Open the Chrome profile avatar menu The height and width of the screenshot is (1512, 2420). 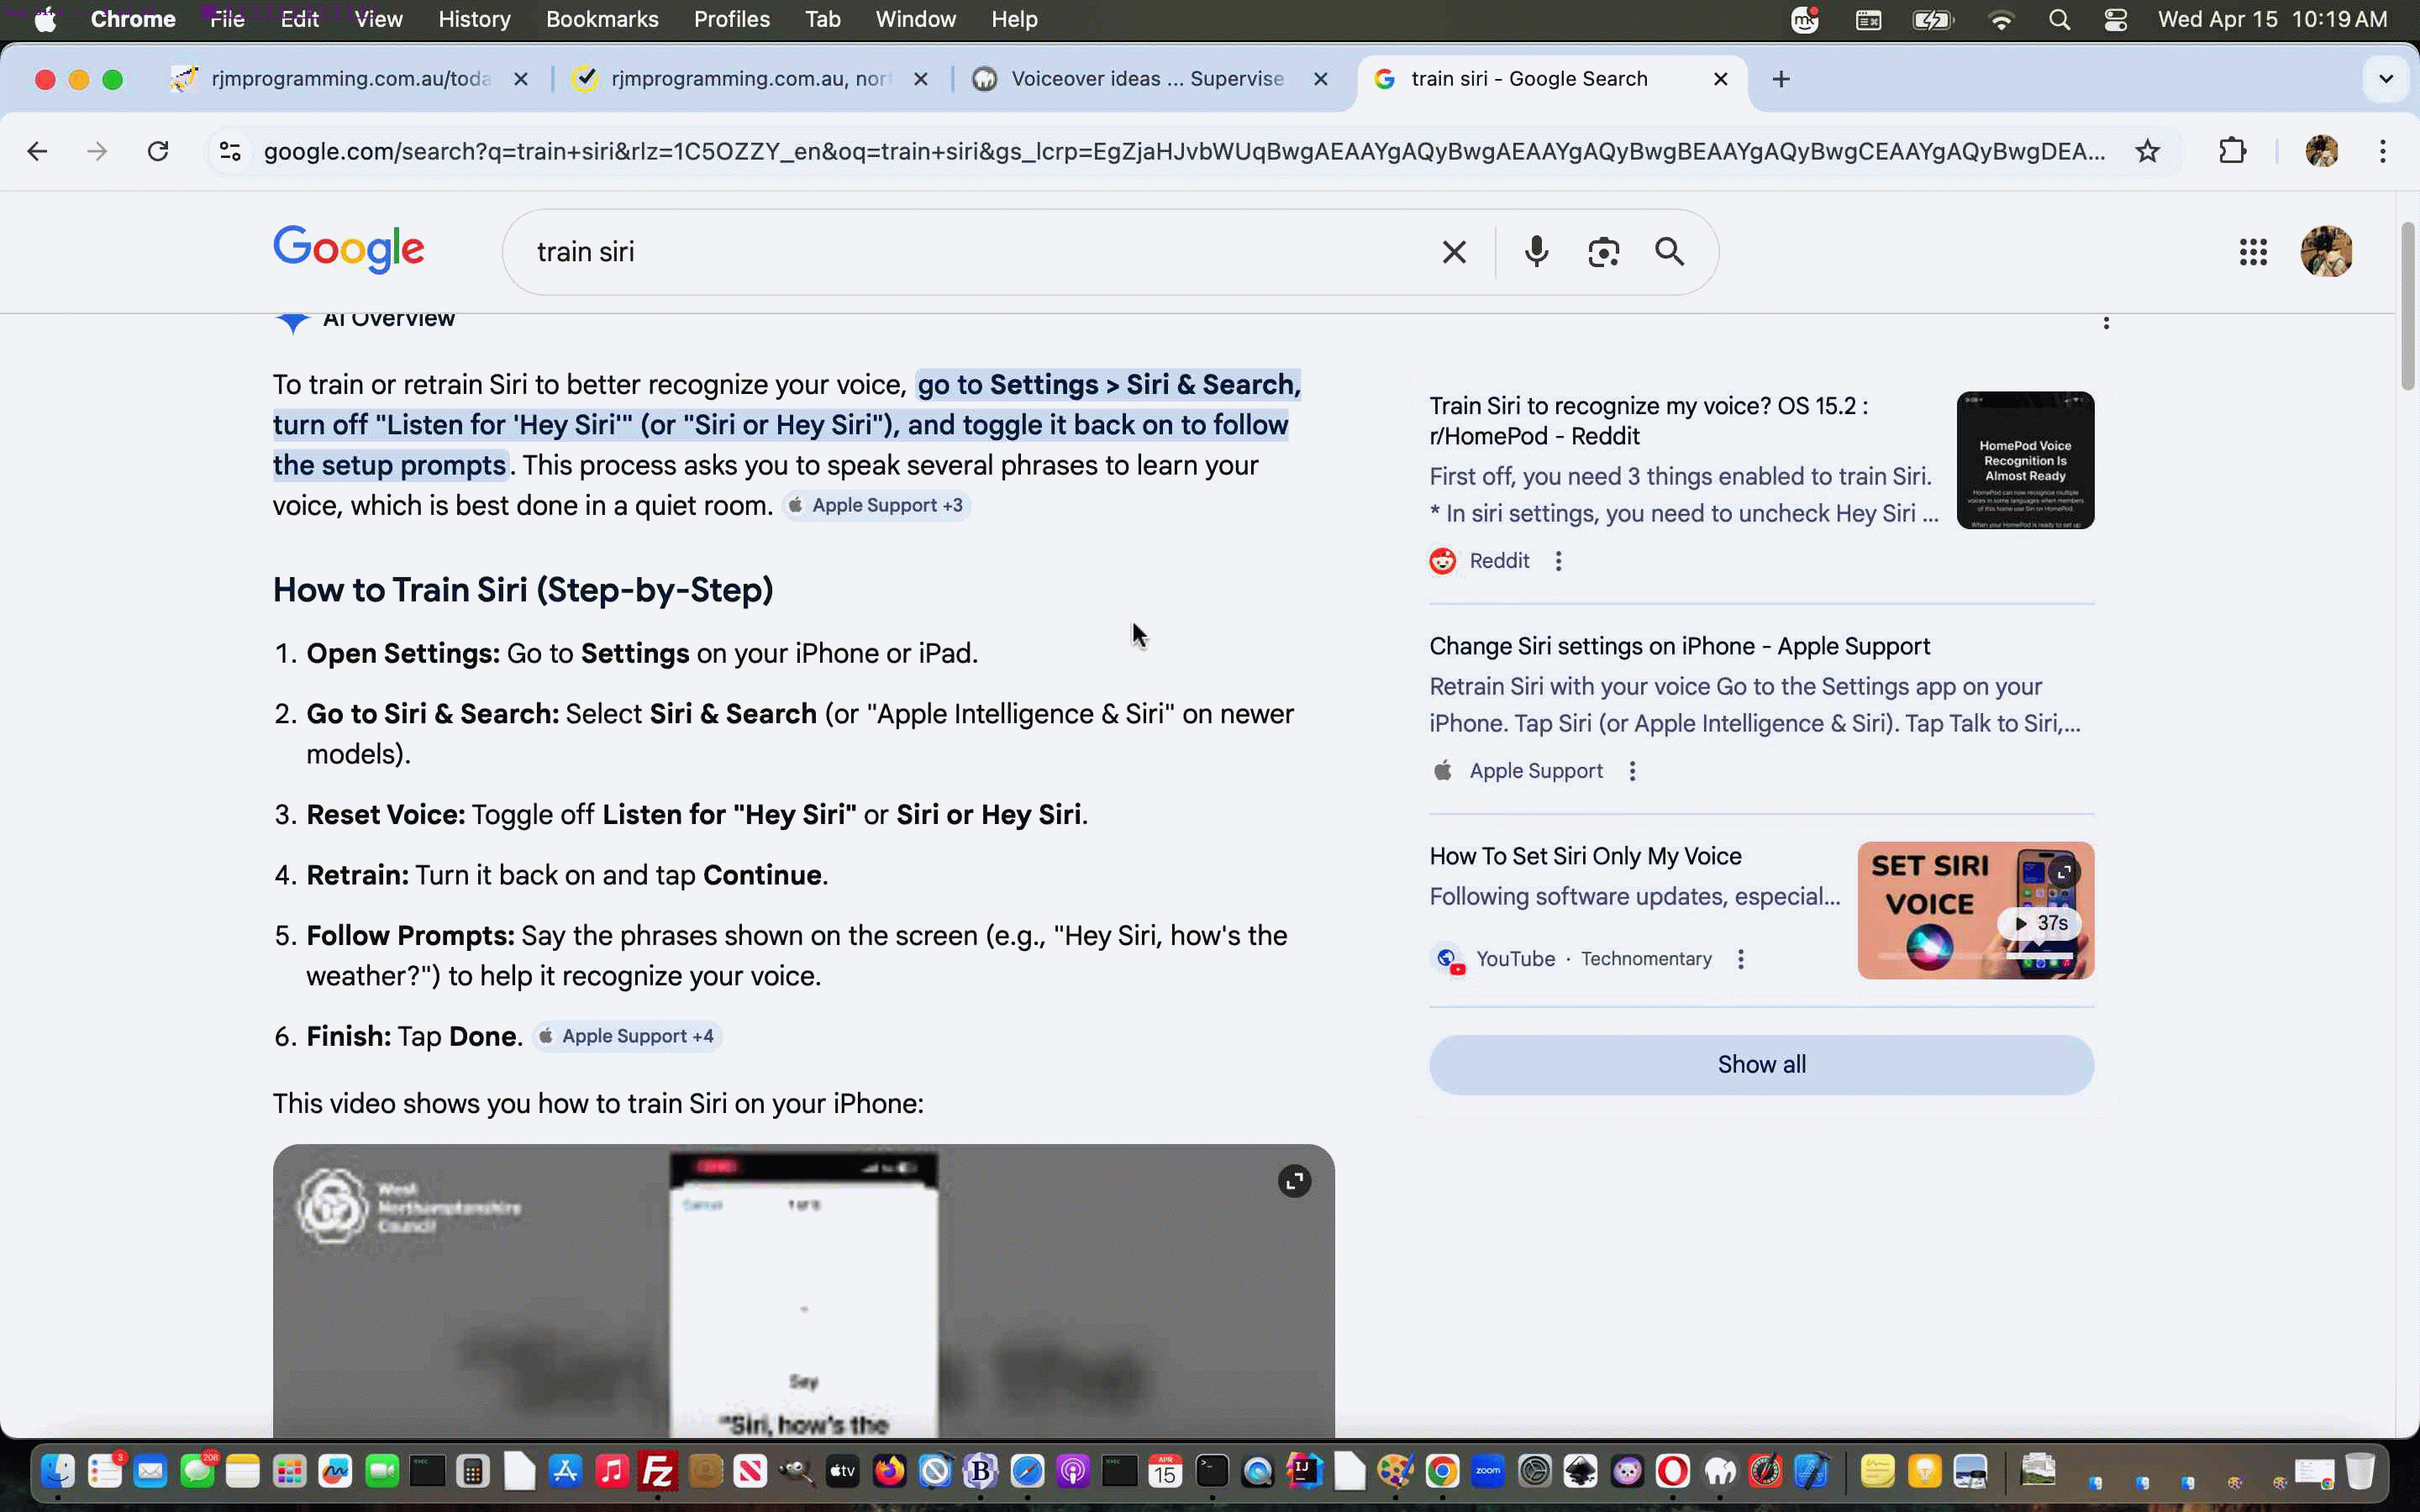(2320, 151)
